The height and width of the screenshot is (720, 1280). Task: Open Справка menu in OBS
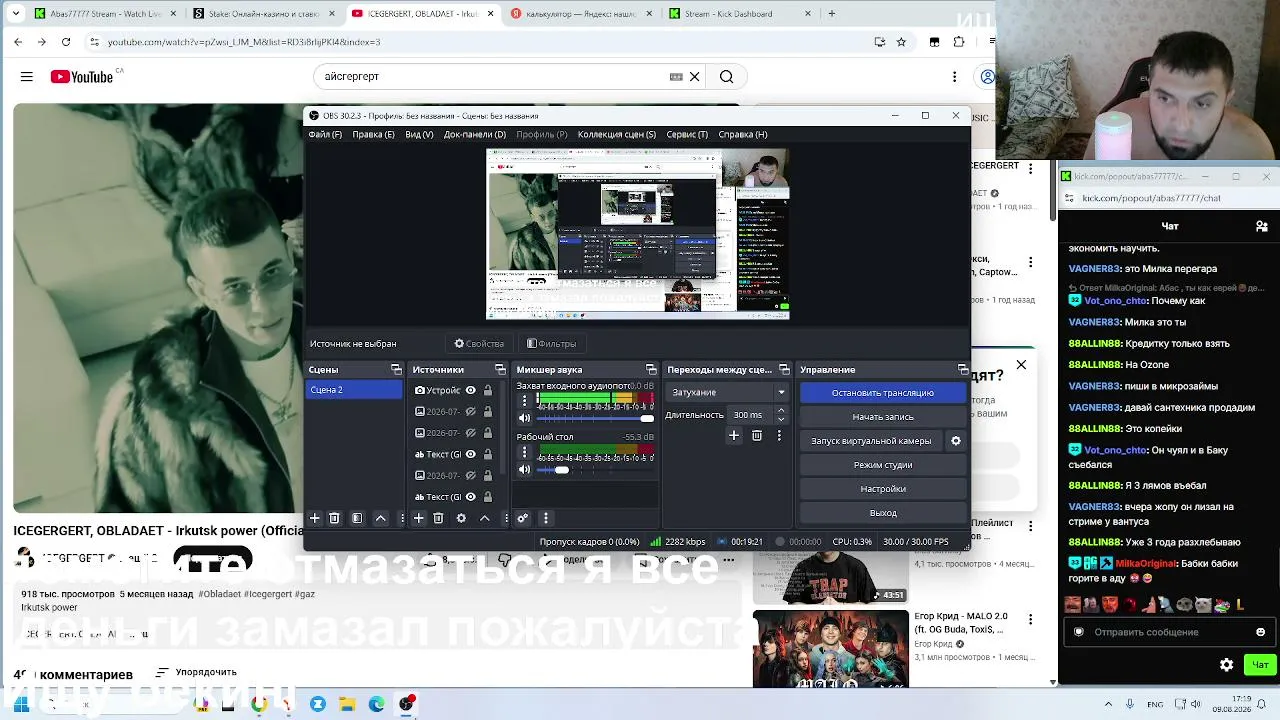coord(743,134)
